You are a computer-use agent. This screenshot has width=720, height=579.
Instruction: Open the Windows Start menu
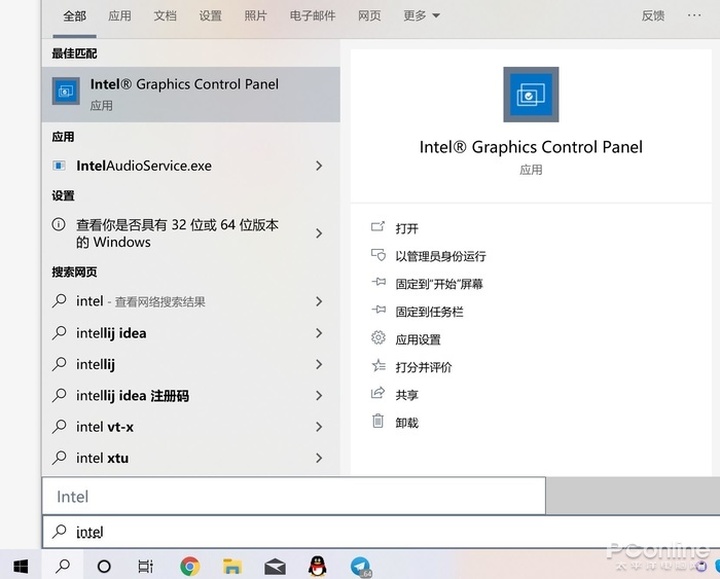[20, 566]
